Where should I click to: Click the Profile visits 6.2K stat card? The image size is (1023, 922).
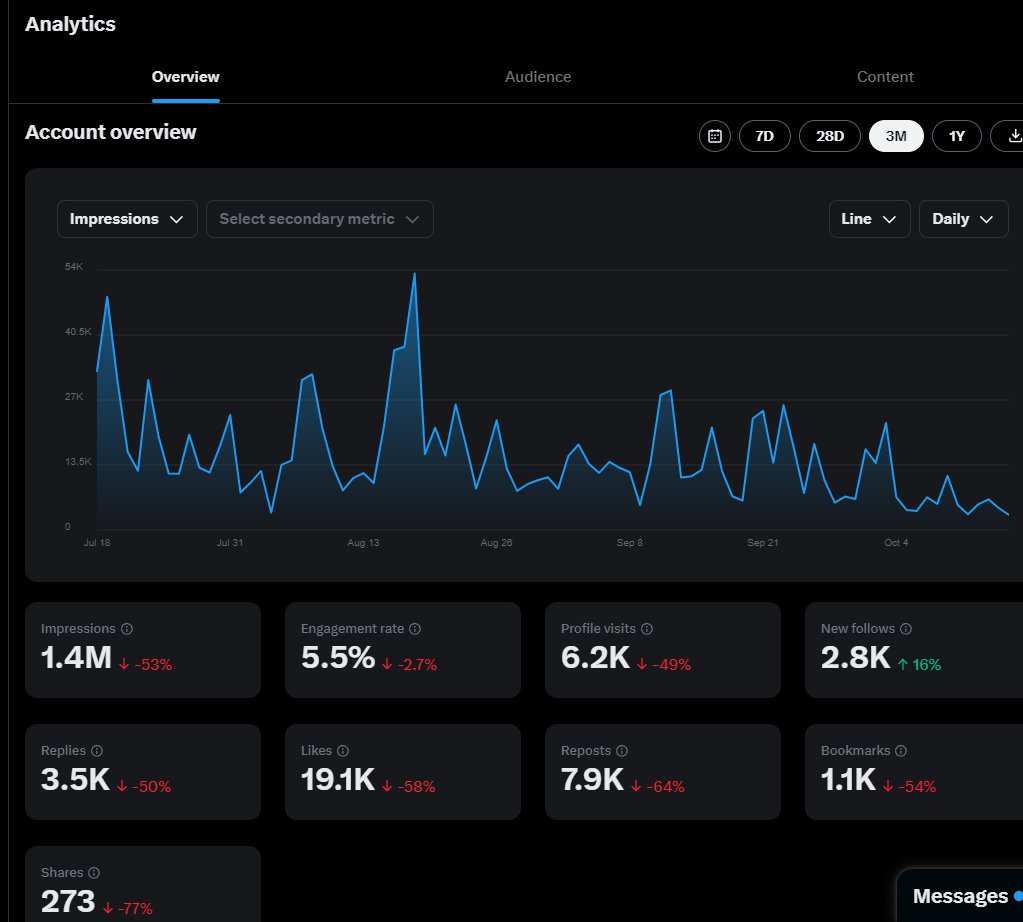pyautogui.click(x=663, y=650)
